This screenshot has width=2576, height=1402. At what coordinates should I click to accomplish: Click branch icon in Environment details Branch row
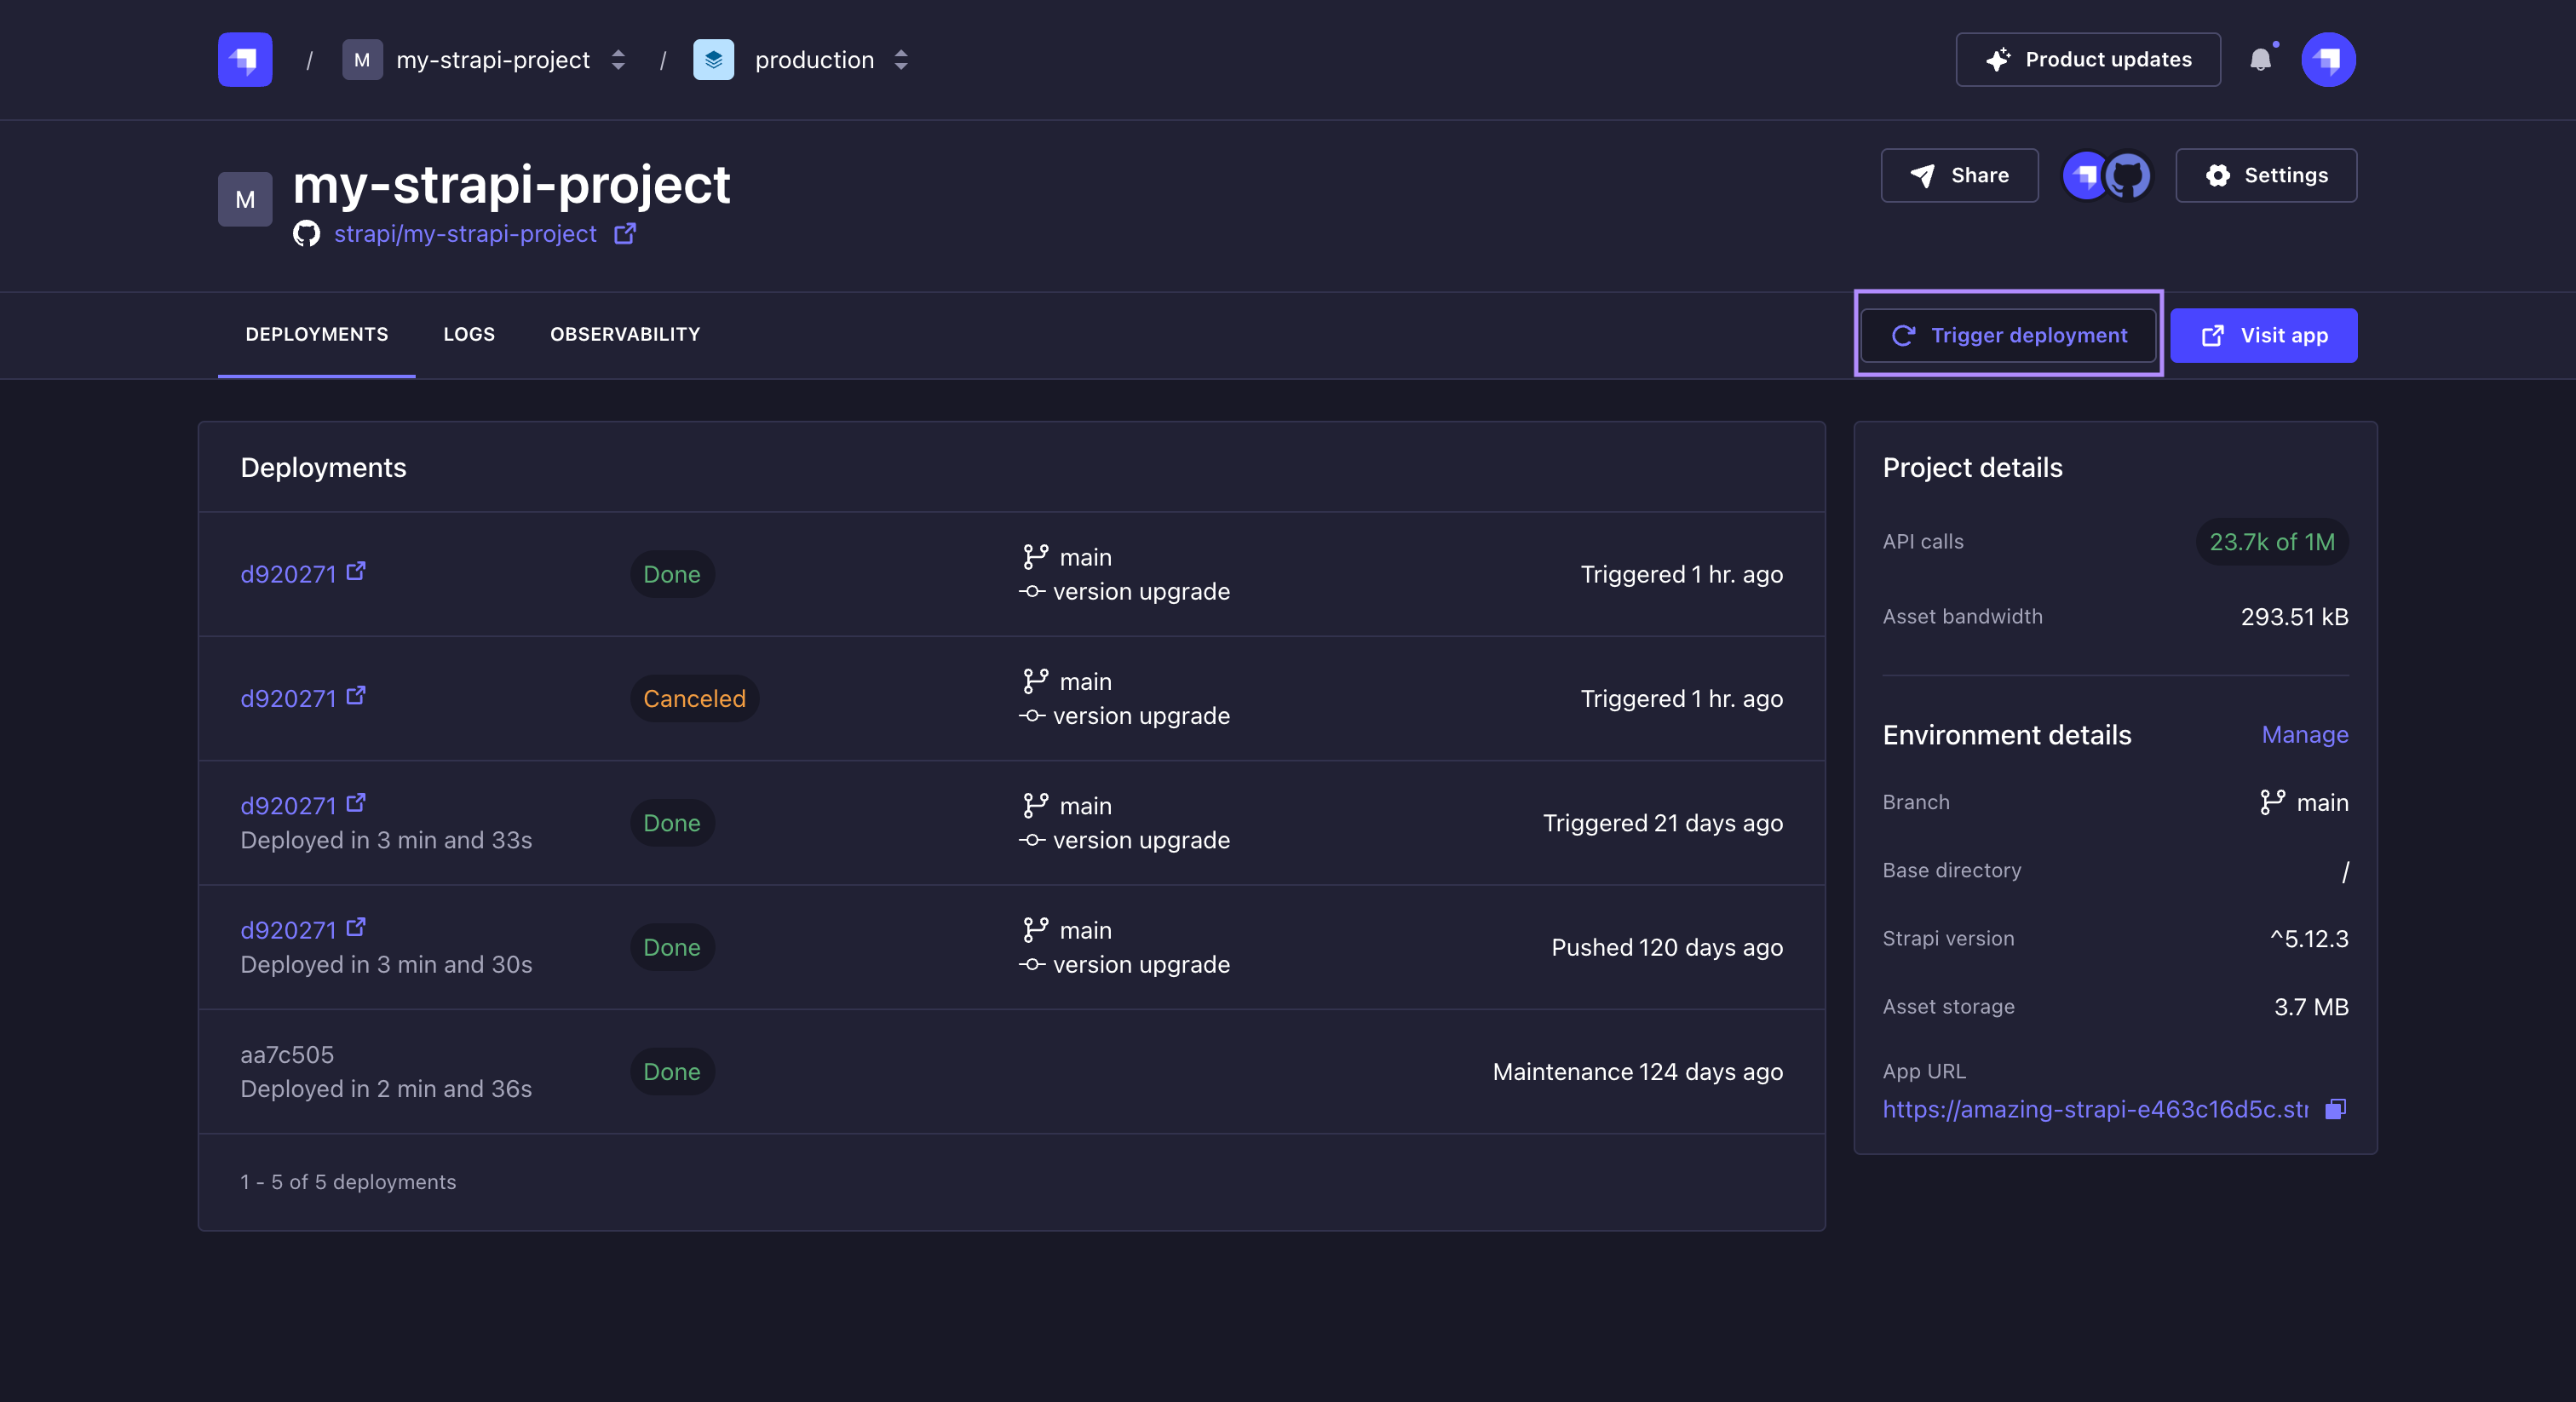click(x=2272, y=802)
